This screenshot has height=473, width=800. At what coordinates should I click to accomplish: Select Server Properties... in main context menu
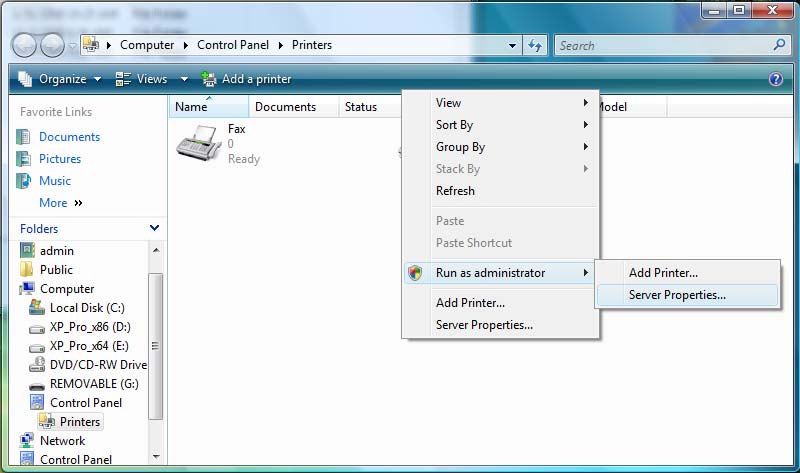coord(501,325)
